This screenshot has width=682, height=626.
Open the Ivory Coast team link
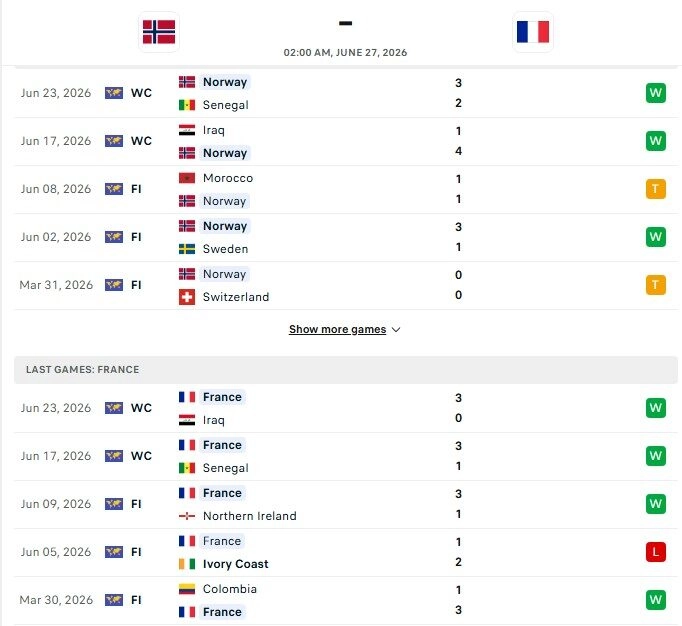(235, 564)
